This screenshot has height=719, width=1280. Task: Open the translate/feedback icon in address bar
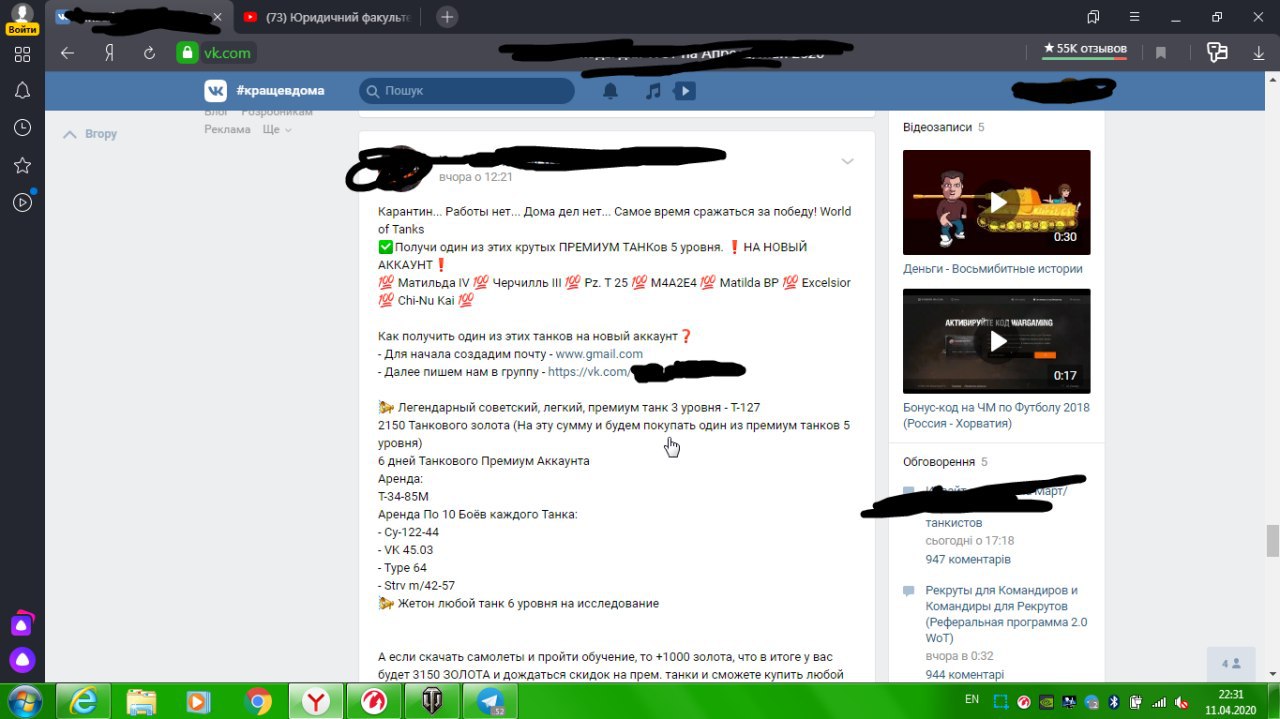point(1217,53)
